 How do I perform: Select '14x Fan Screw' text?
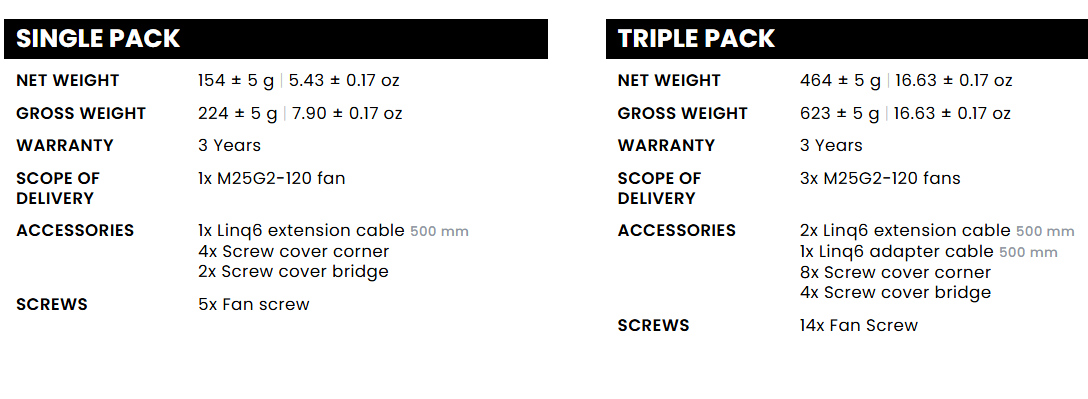pos(858,325)
